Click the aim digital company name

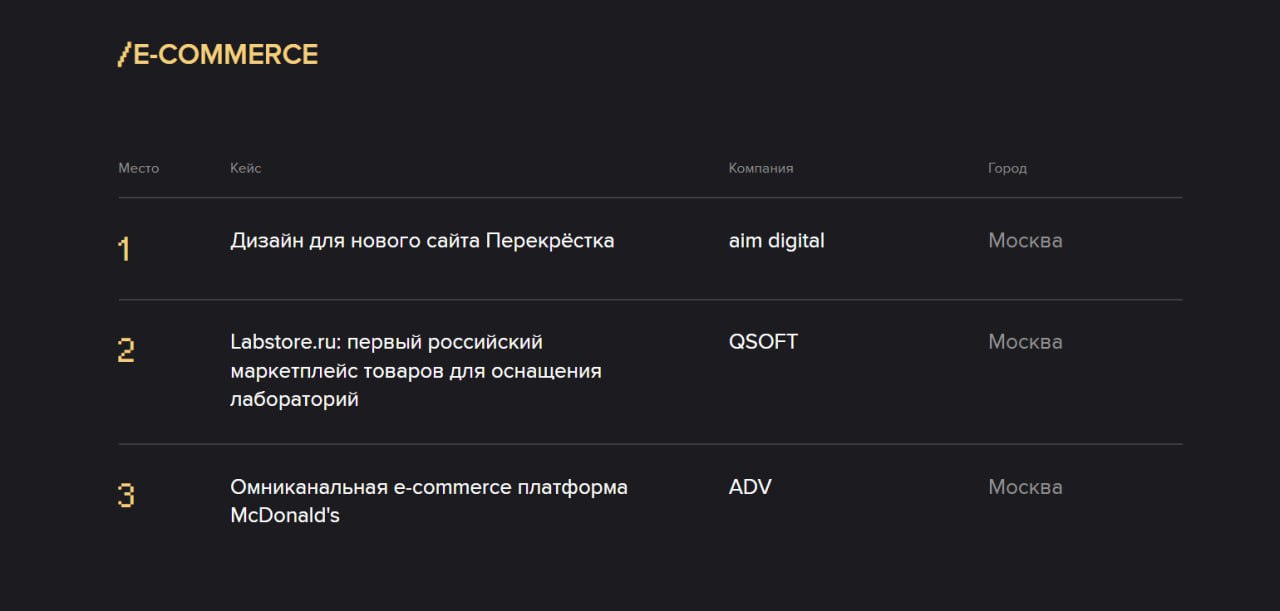click(776, 241)
